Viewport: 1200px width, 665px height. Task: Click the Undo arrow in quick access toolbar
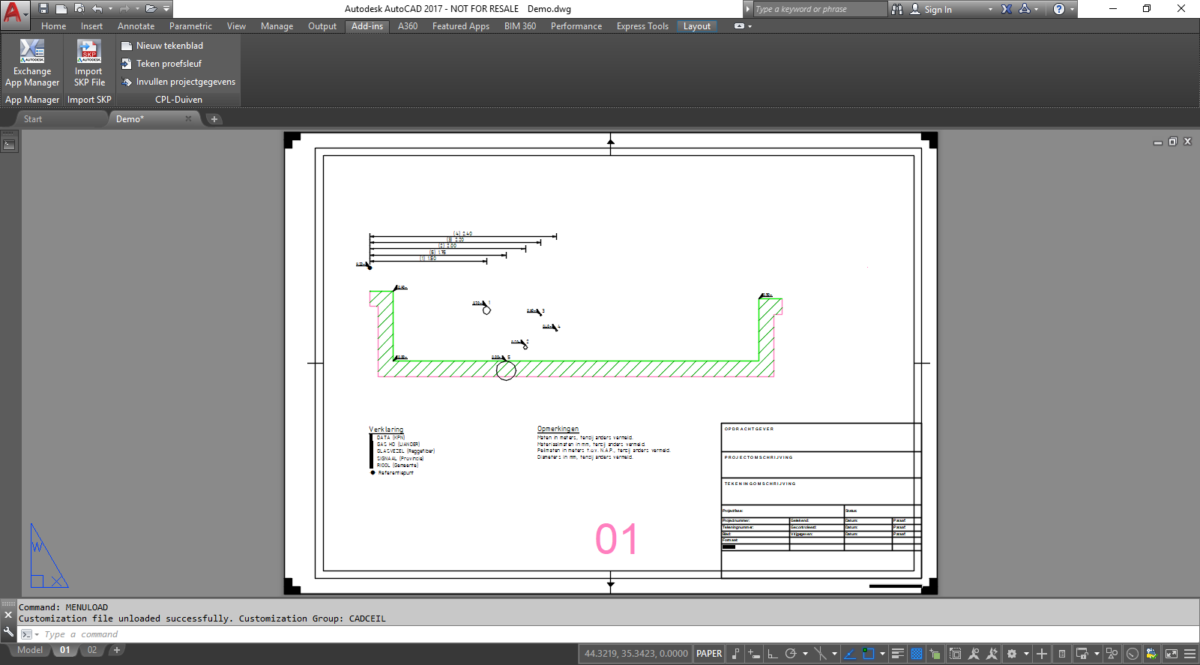tap(97, 9)
